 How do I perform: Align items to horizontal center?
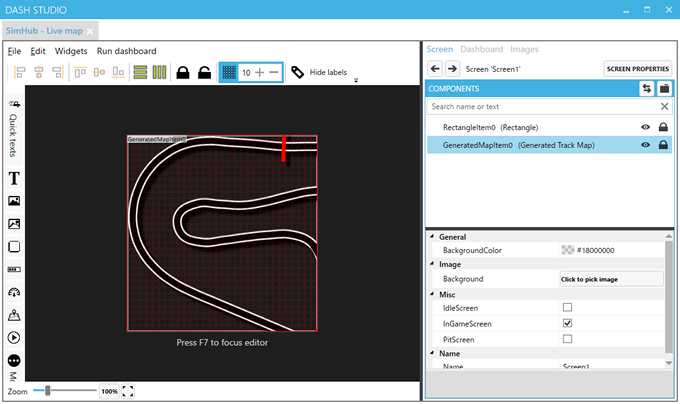pos(39,72)
